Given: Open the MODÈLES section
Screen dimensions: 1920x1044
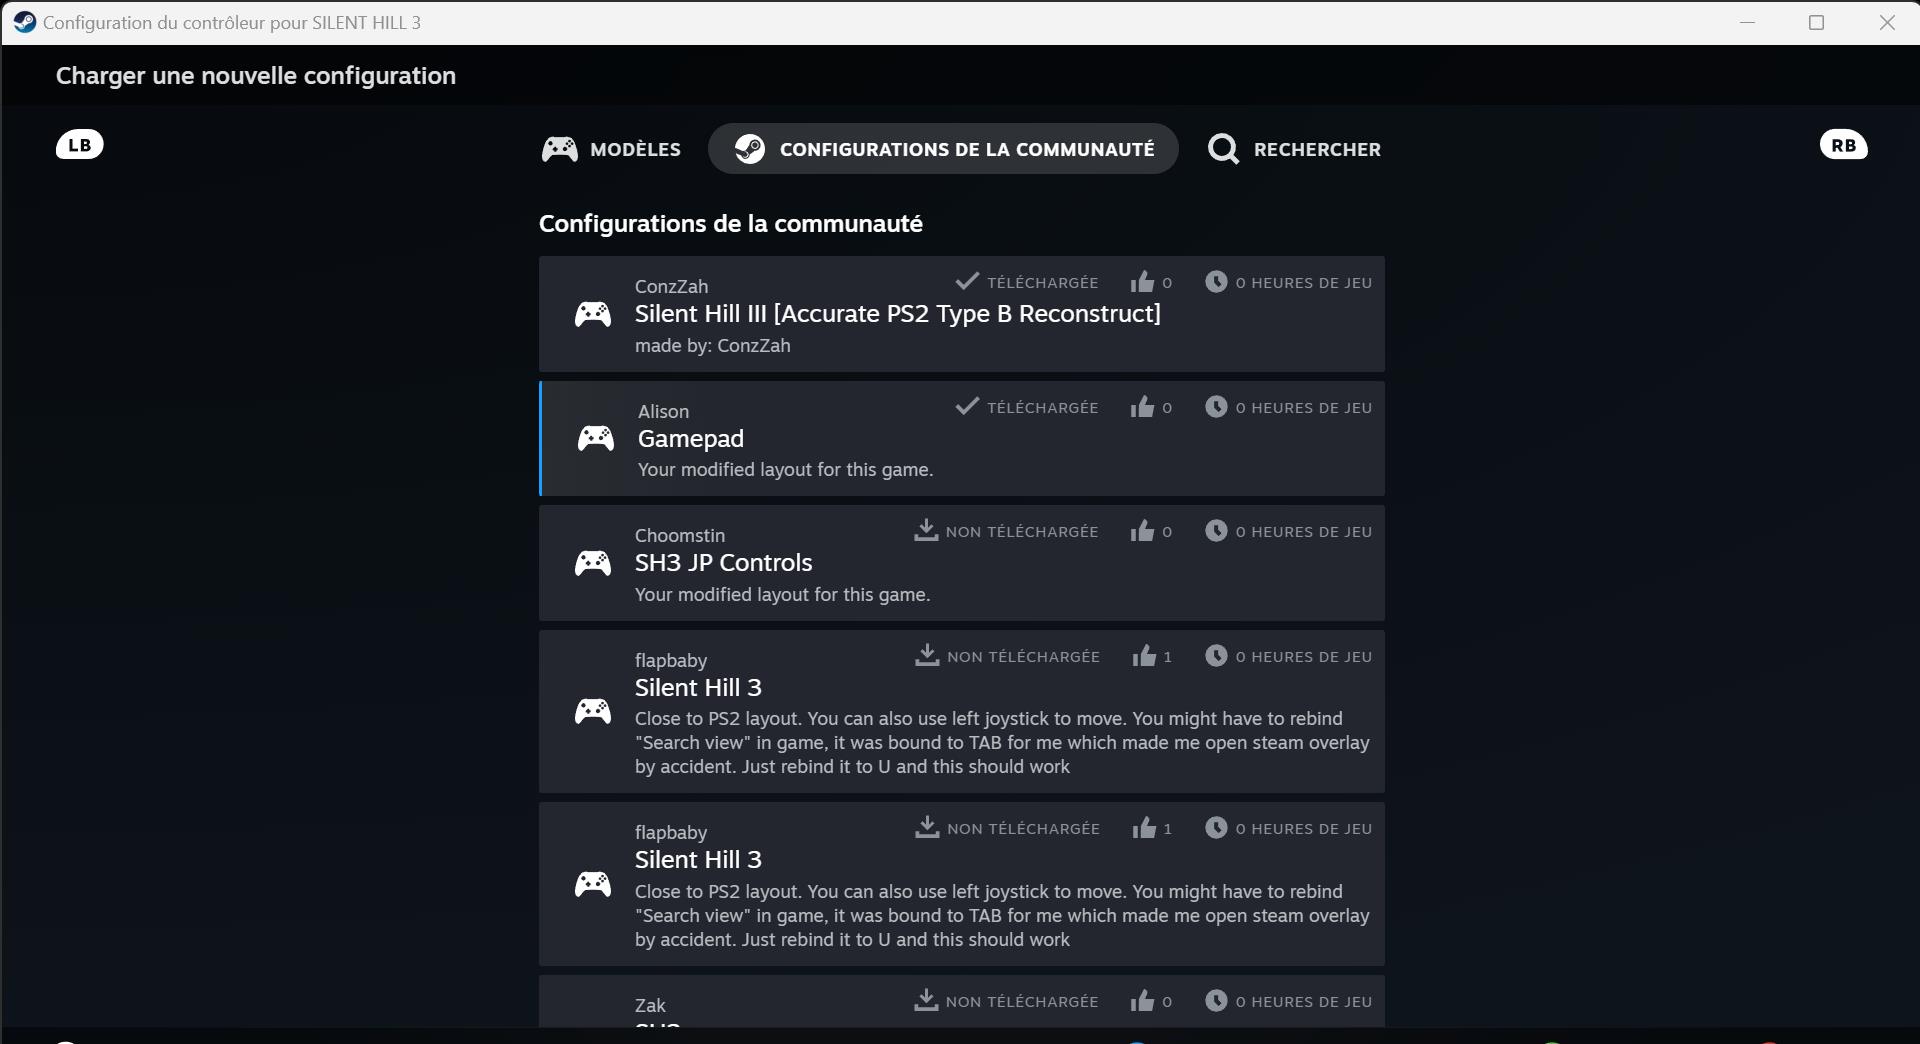Looking at the screenshot, I should coord(611,149).
